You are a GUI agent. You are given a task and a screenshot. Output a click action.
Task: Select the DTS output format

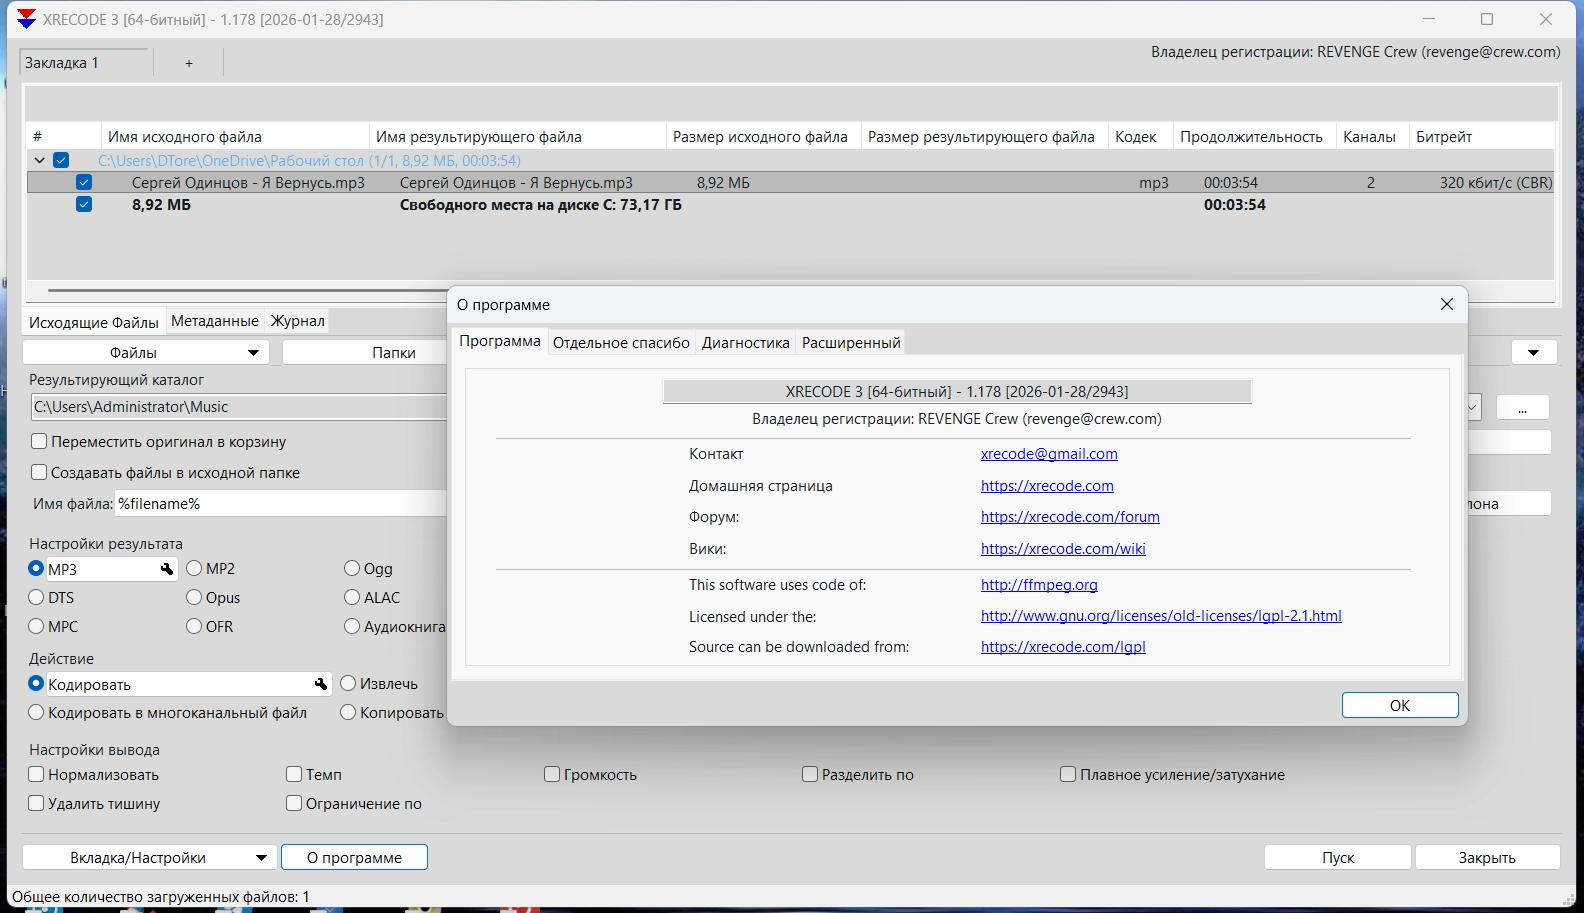tap(37, 598)
